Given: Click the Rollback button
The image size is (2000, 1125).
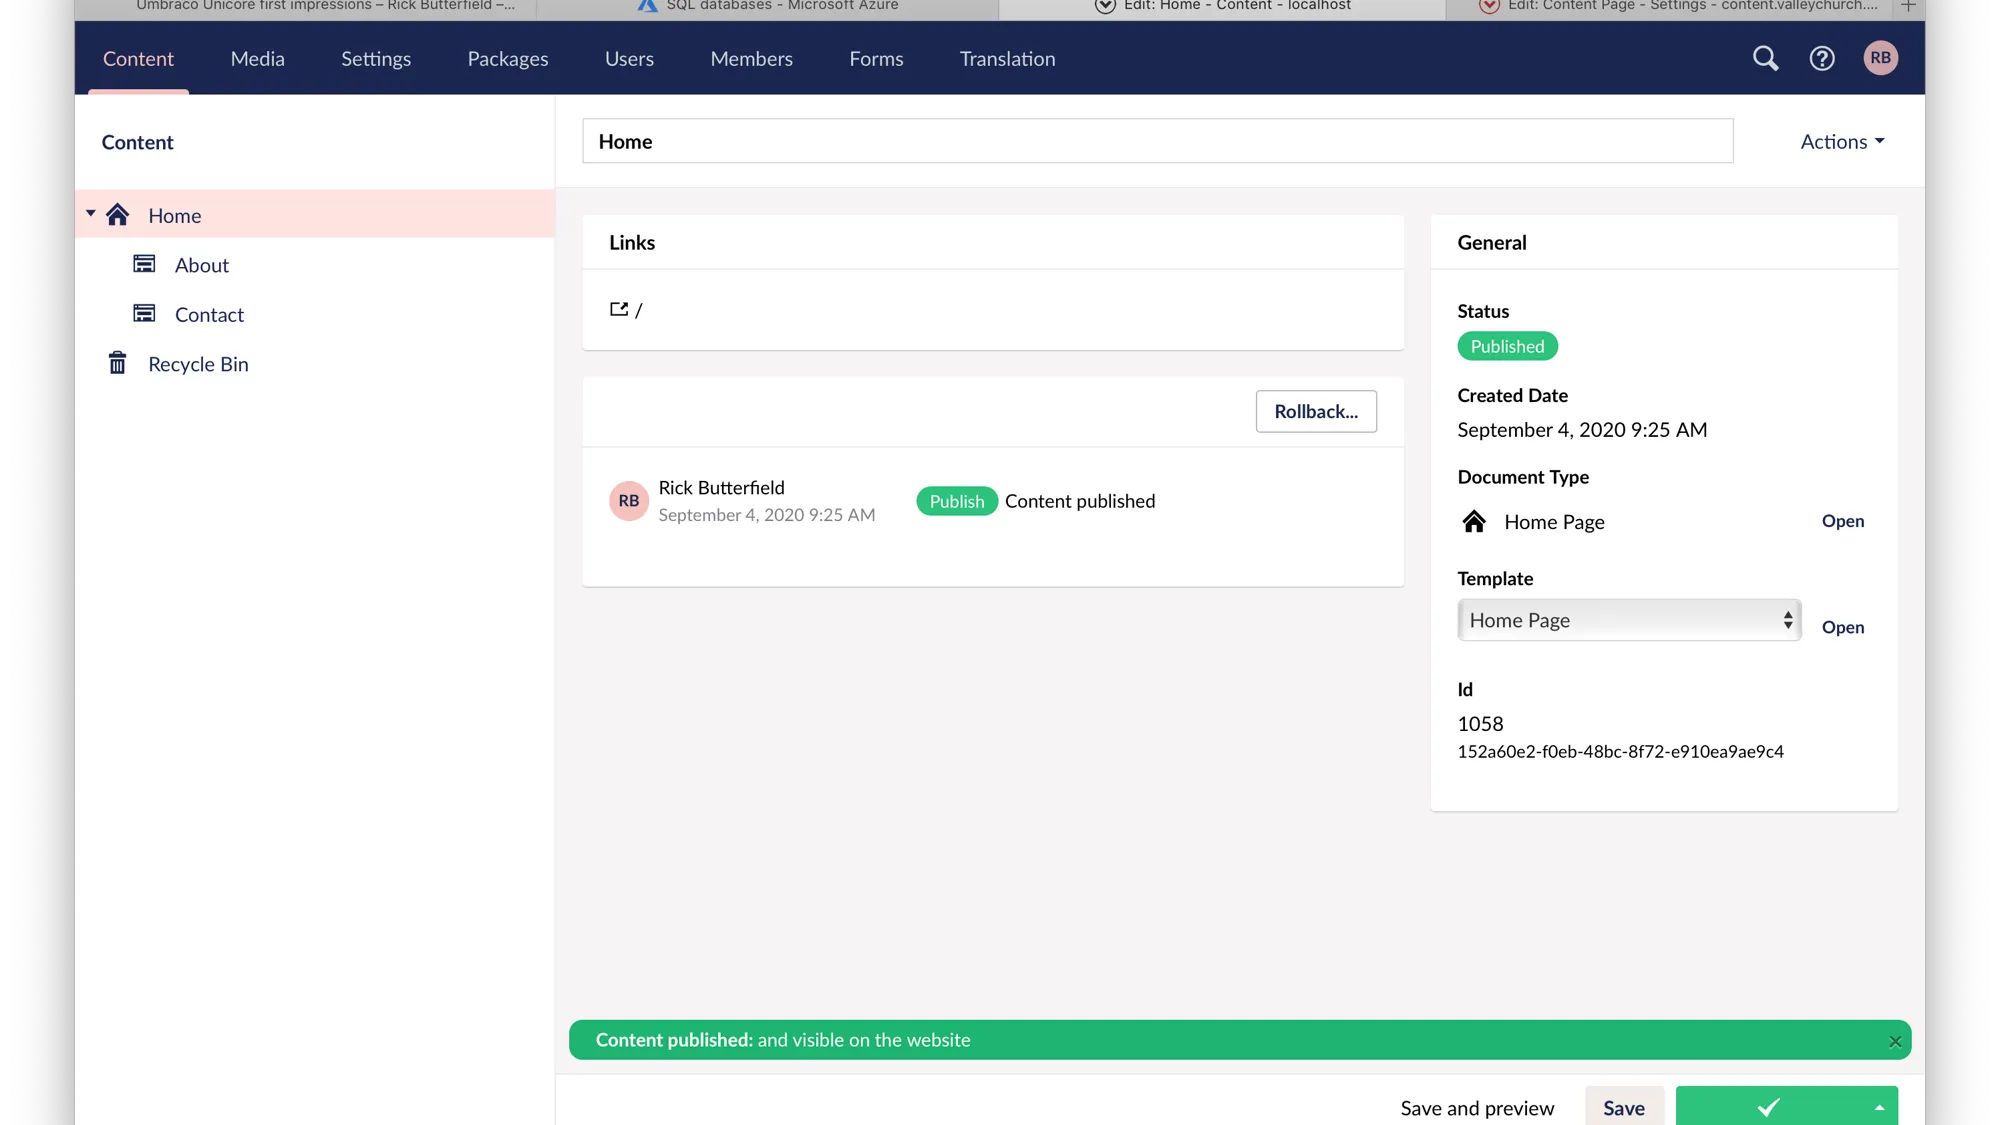Looking at the screenshot, I should [x=1316, y=411].
